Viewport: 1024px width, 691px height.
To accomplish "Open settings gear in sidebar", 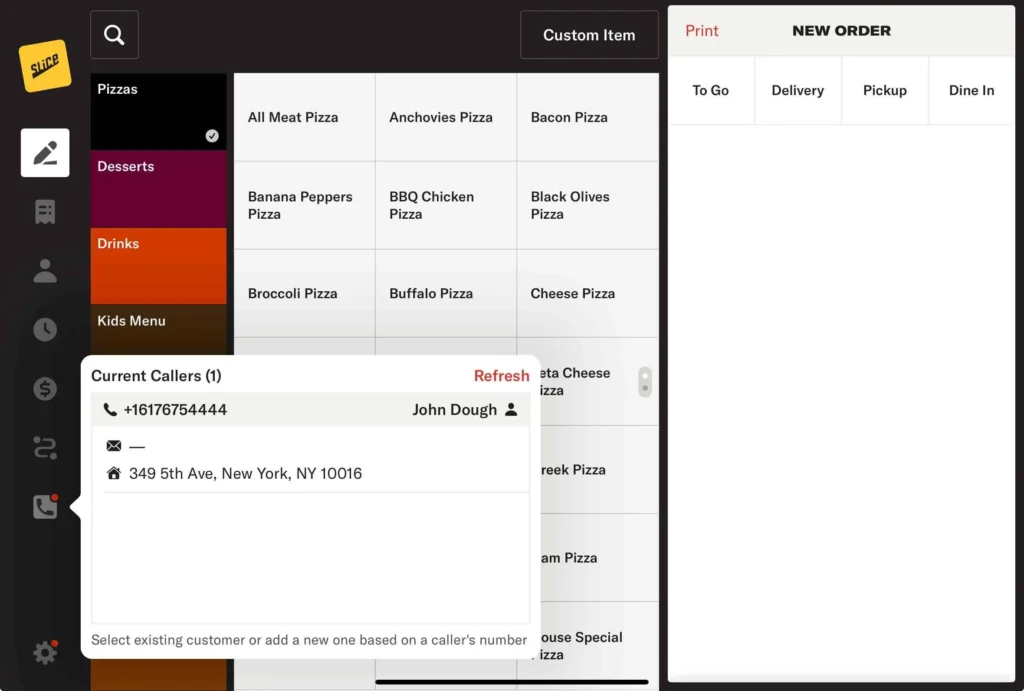I will pyautogui.click(x=45, y=653).
